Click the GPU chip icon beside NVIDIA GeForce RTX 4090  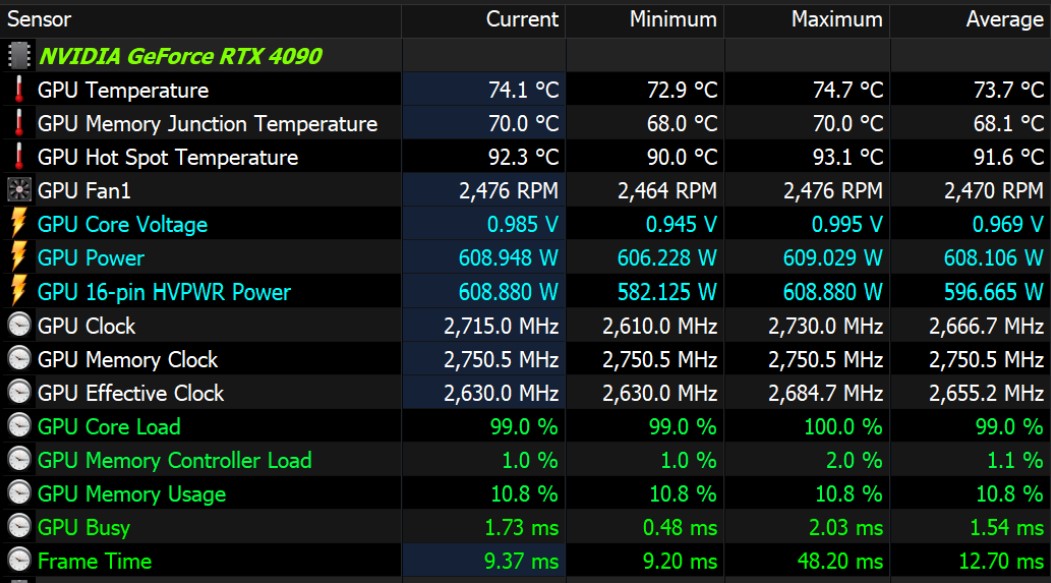click(x=19, y=56)
